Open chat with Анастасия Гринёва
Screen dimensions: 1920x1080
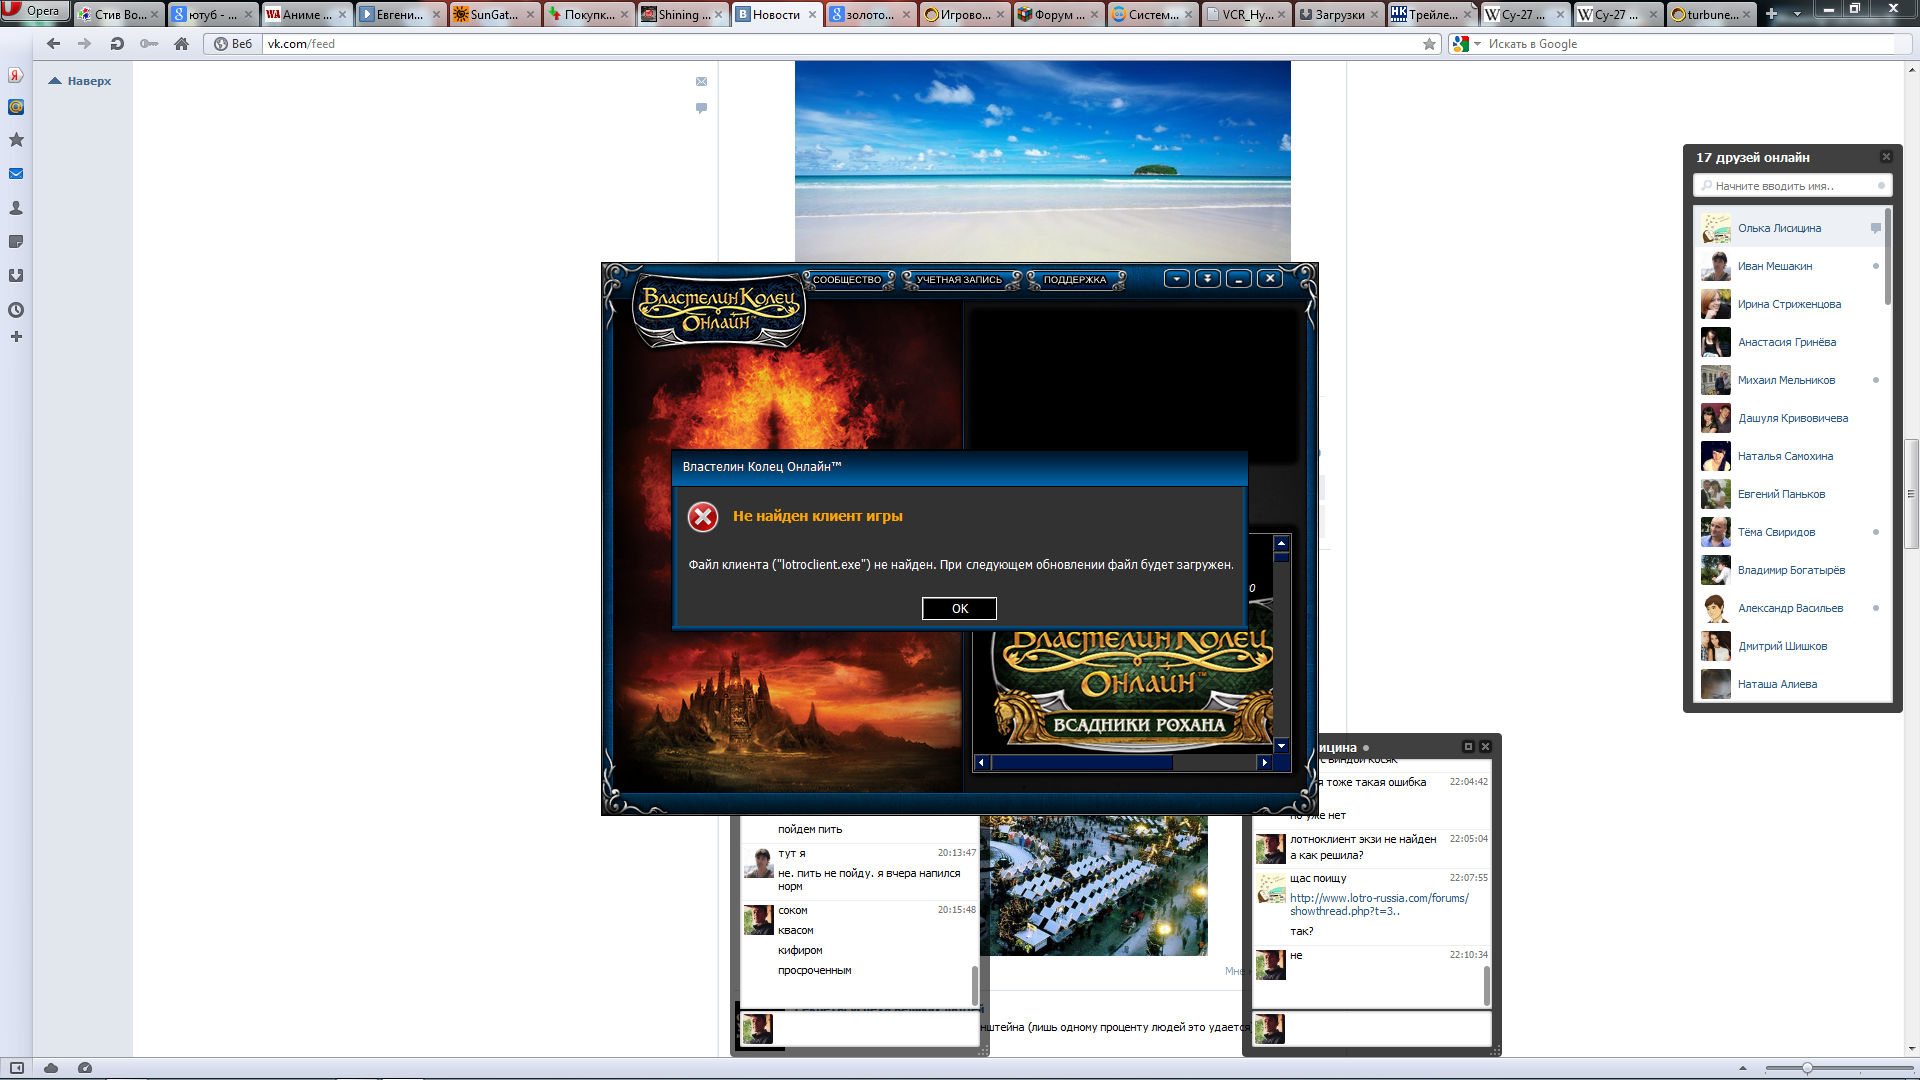1788,342
